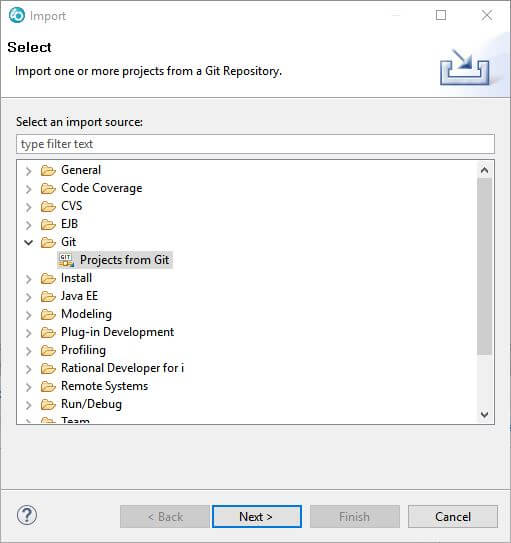Image resolution: width=511 pixels, height=543 pixels.
Task: Click the General folder icon
Action: tap(48, 170)
